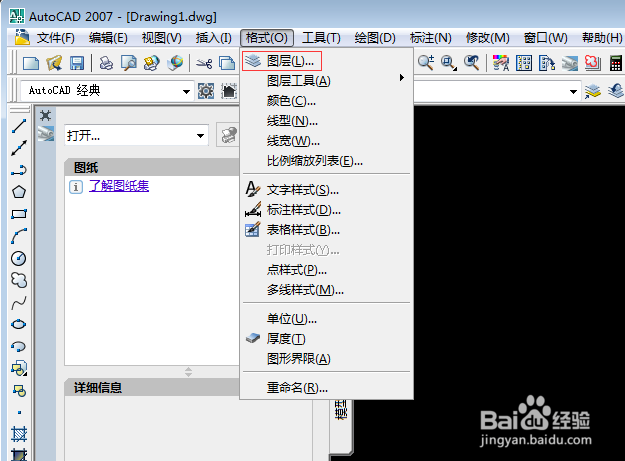Choose 图形界限(A) menu entry
The width and height of the screenshot is (625, 461).
326,359
